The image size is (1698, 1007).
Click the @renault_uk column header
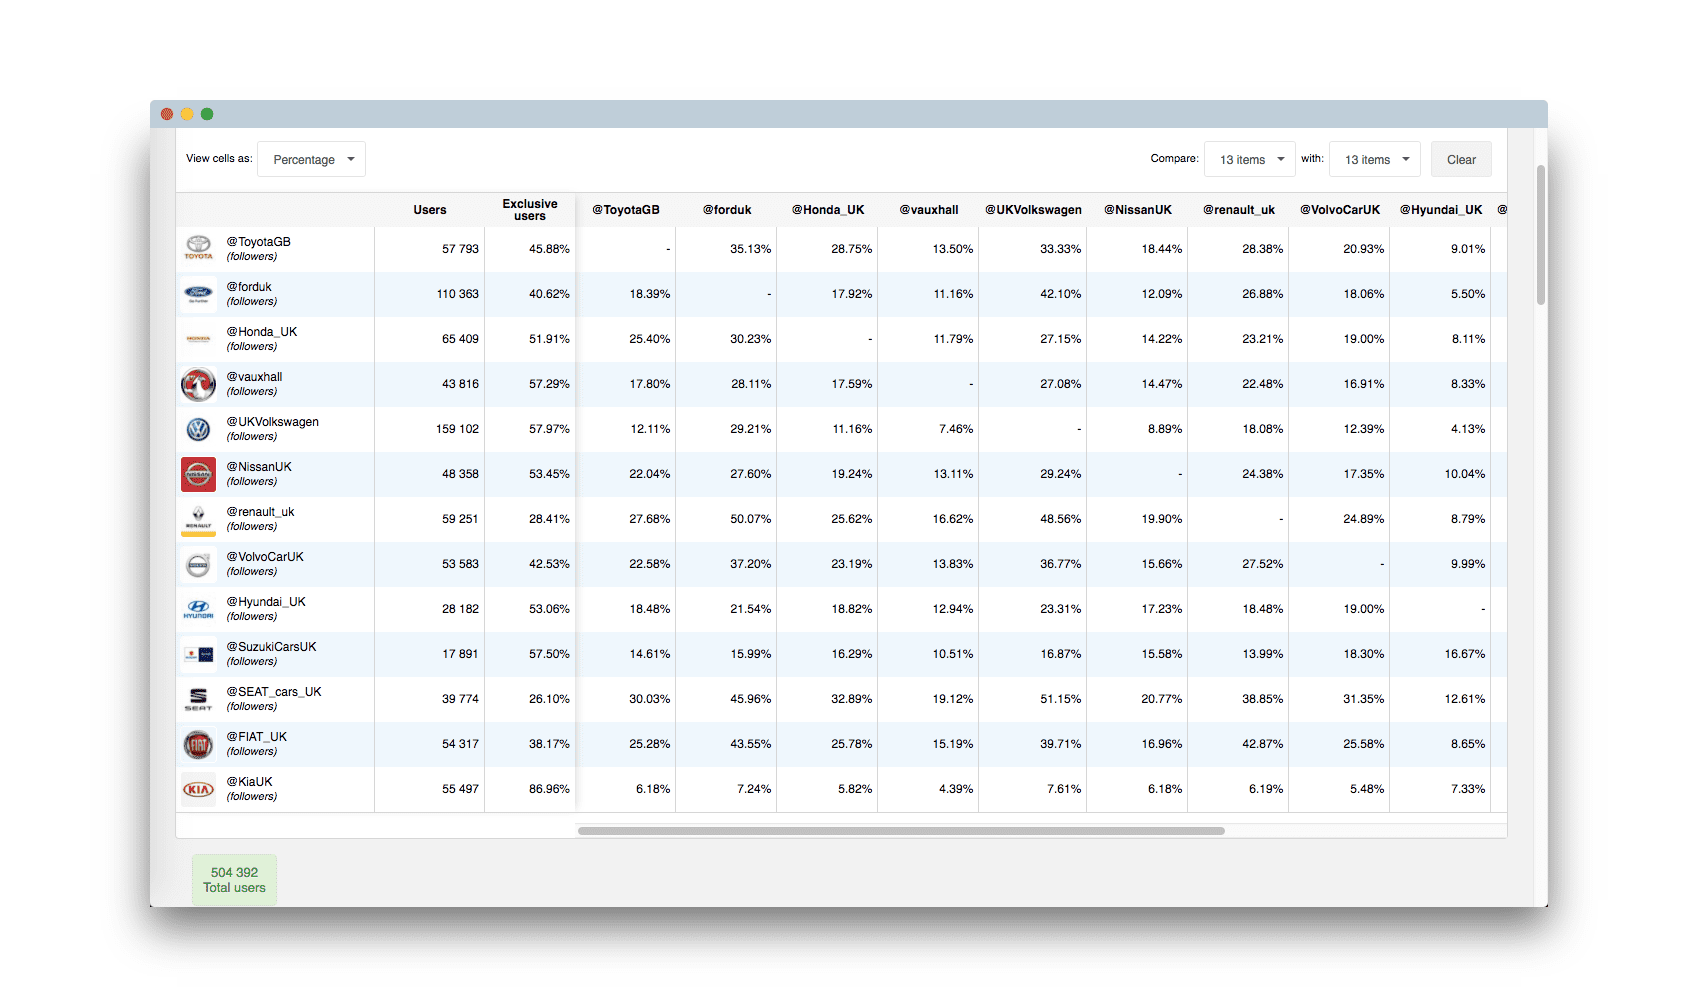[1239, 210]
